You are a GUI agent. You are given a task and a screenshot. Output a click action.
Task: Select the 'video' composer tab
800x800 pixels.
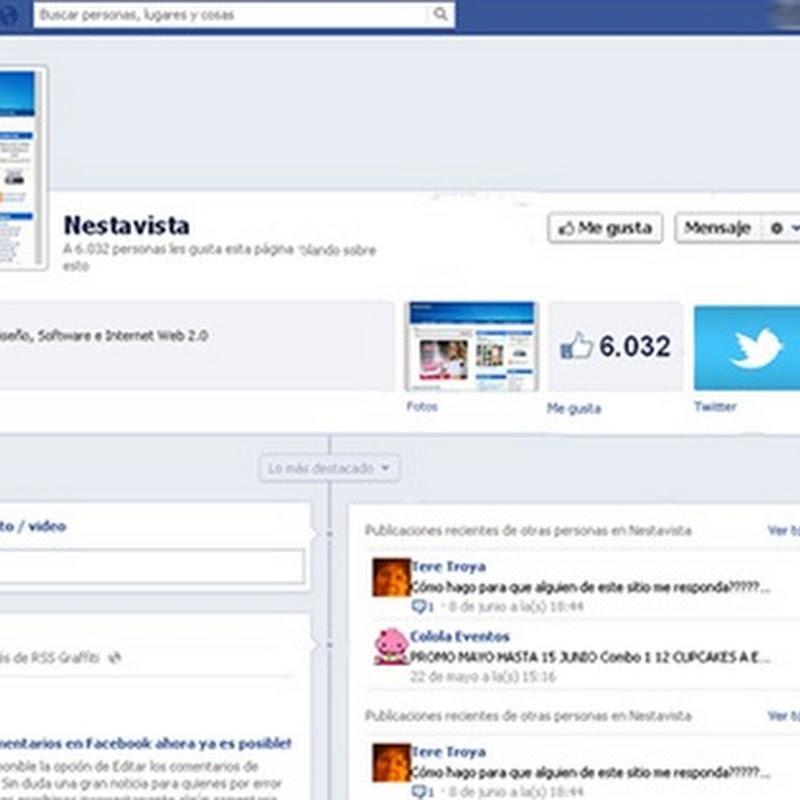pos(47,526)
